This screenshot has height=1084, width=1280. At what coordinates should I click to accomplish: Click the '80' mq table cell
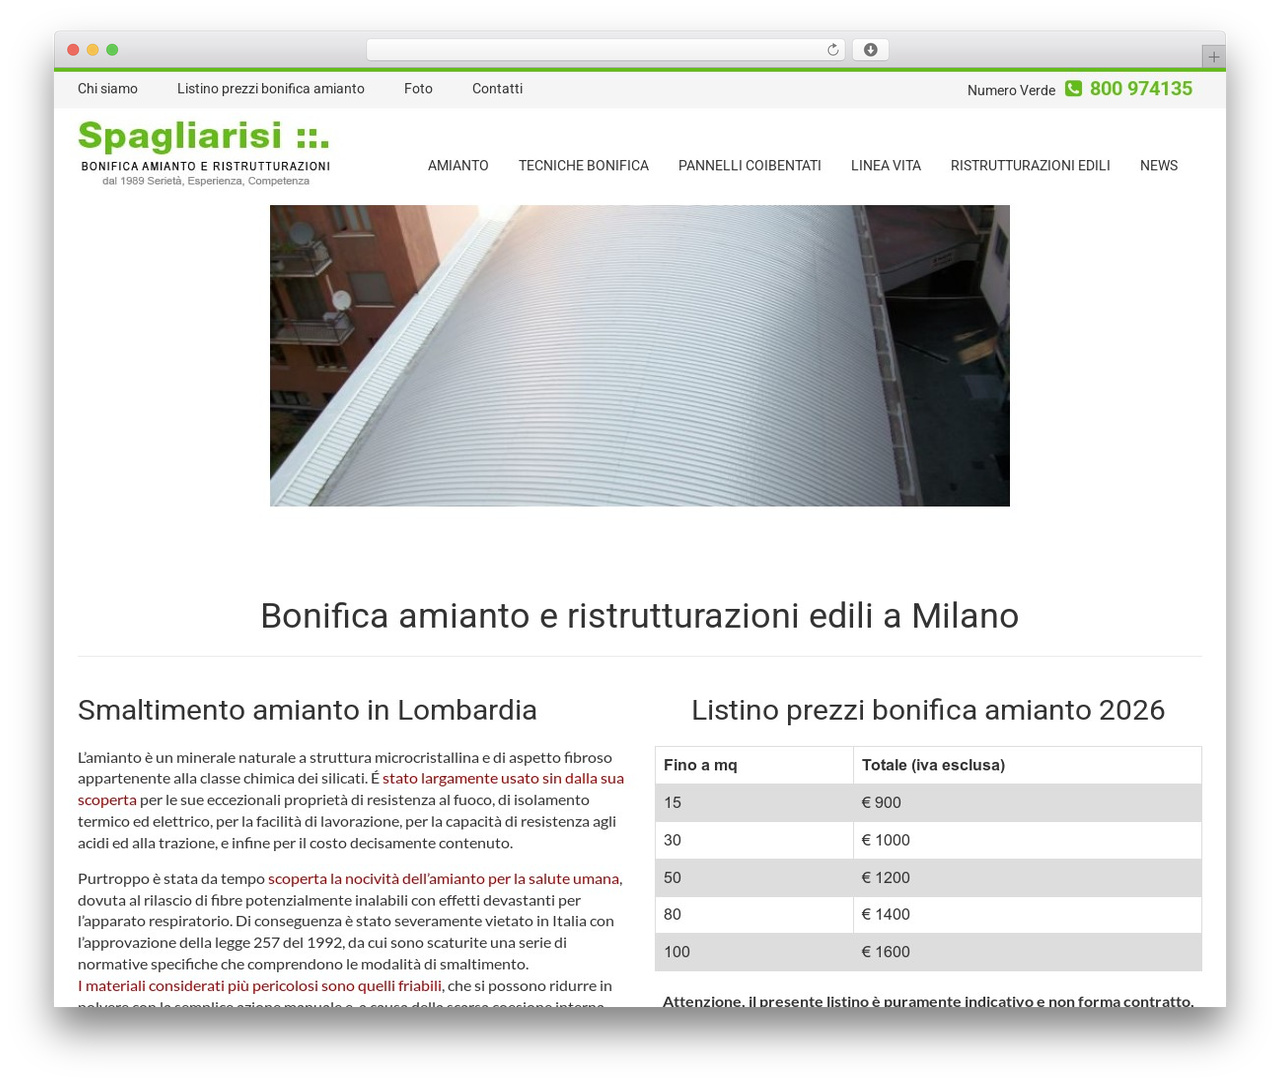(754, 915)
